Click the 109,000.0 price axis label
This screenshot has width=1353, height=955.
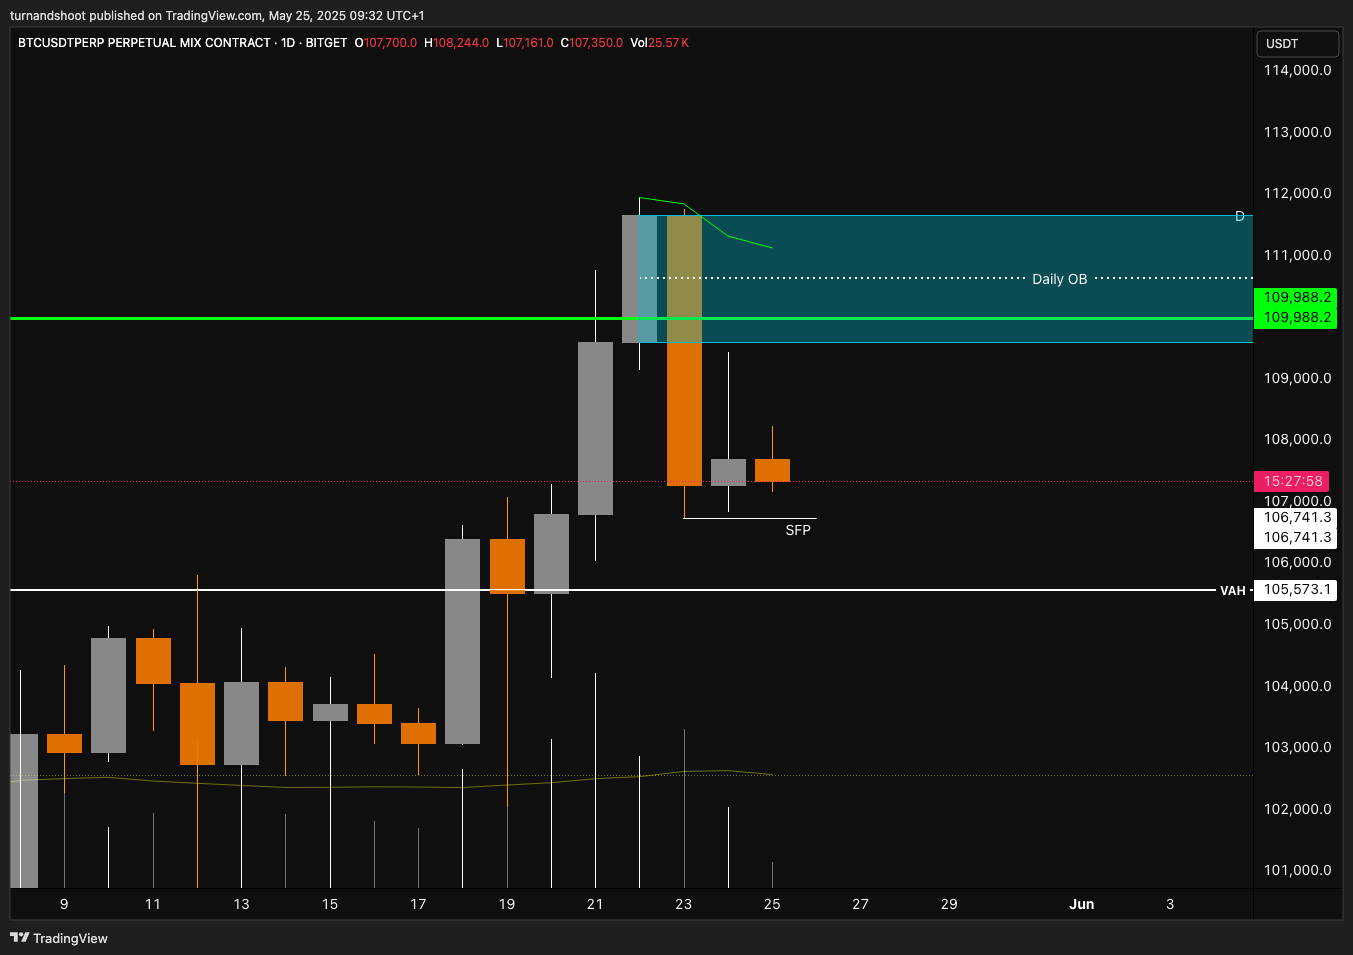1297,378
